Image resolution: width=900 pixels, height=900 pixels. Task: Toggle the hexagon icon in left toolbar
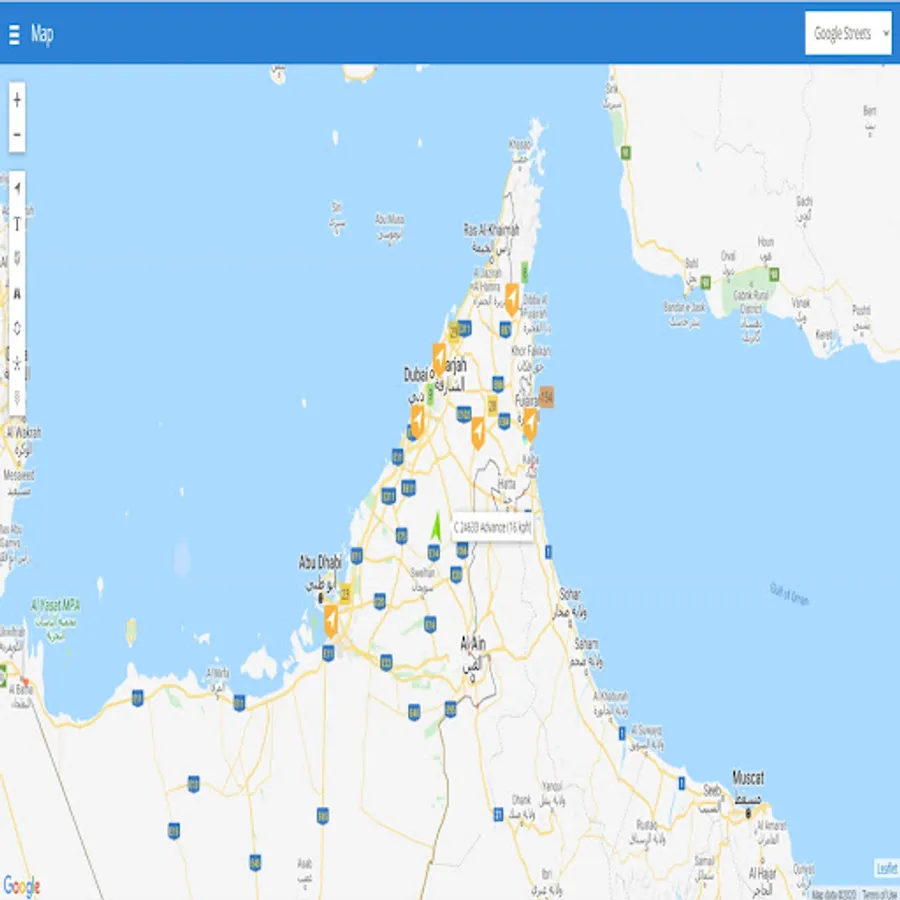coord(17,329)
